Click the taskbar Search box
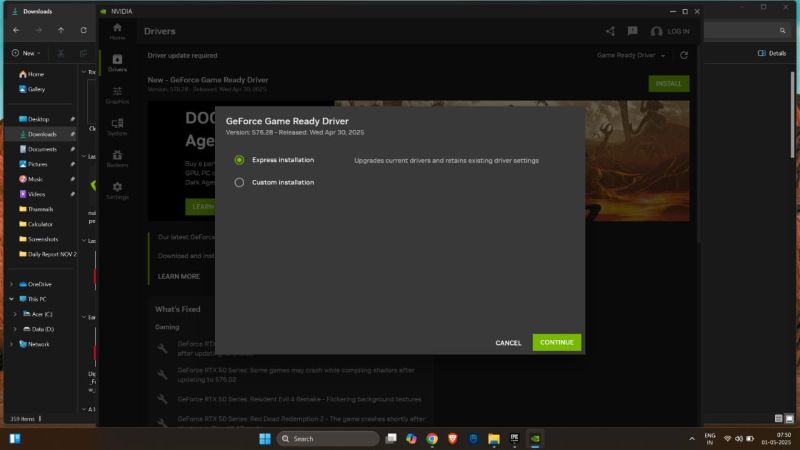Image resolution: width=800 pixels, height=450 pixels. click(328, 439)
